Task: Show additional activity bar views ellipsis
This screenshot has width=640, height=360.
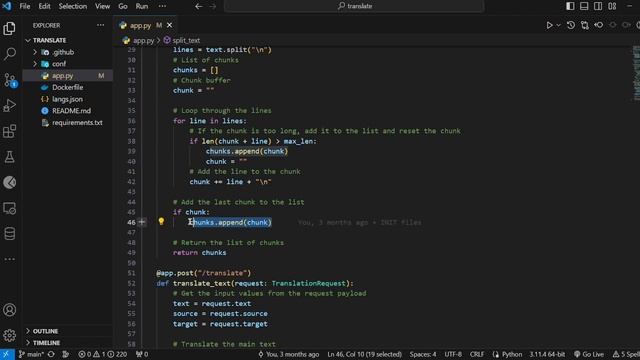Action: click(x=9, y=259)
